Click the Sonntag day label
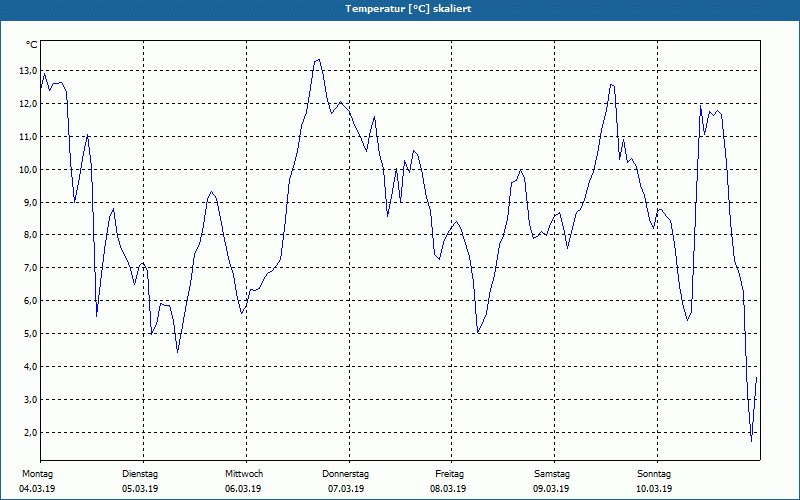The height and width of the screenshot is (500, 800). (x=654, y=474)
